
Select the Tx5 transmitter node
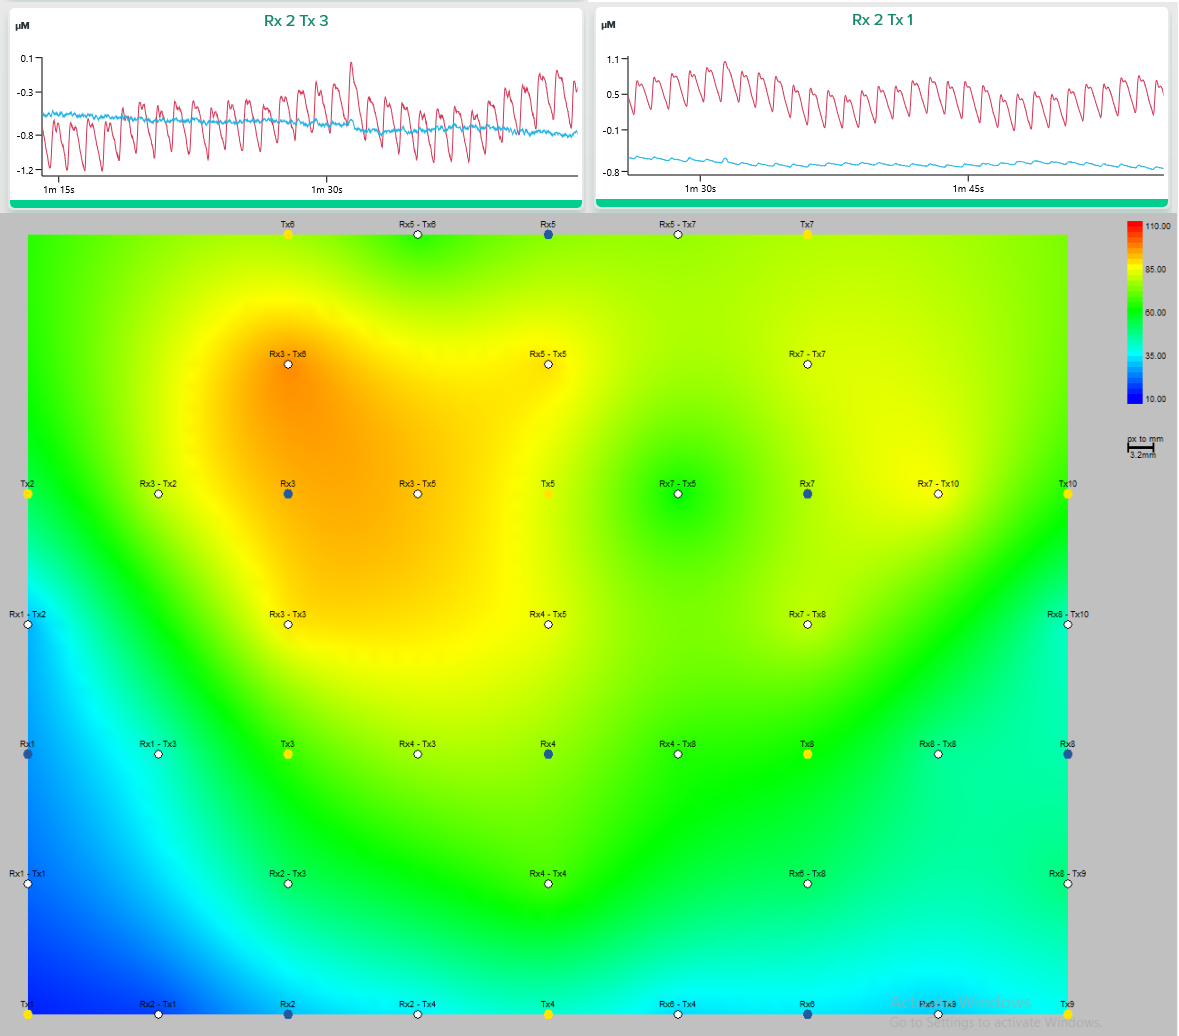[x=548, y=494]
